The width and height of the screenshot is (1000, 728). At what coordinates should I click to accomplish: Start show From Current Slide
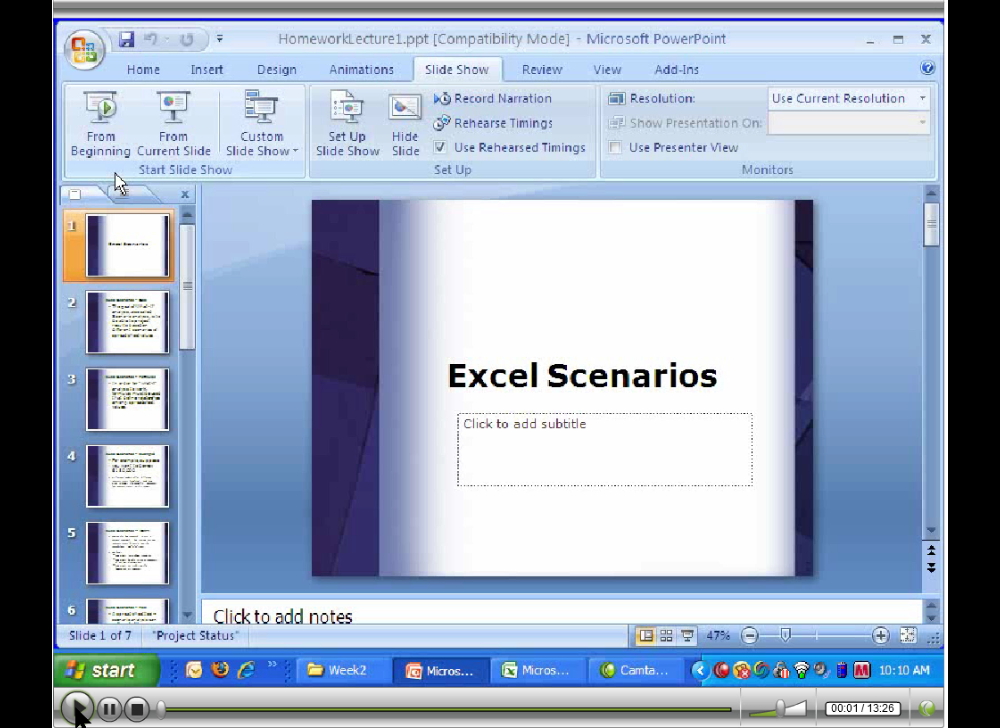click(173, 123)
